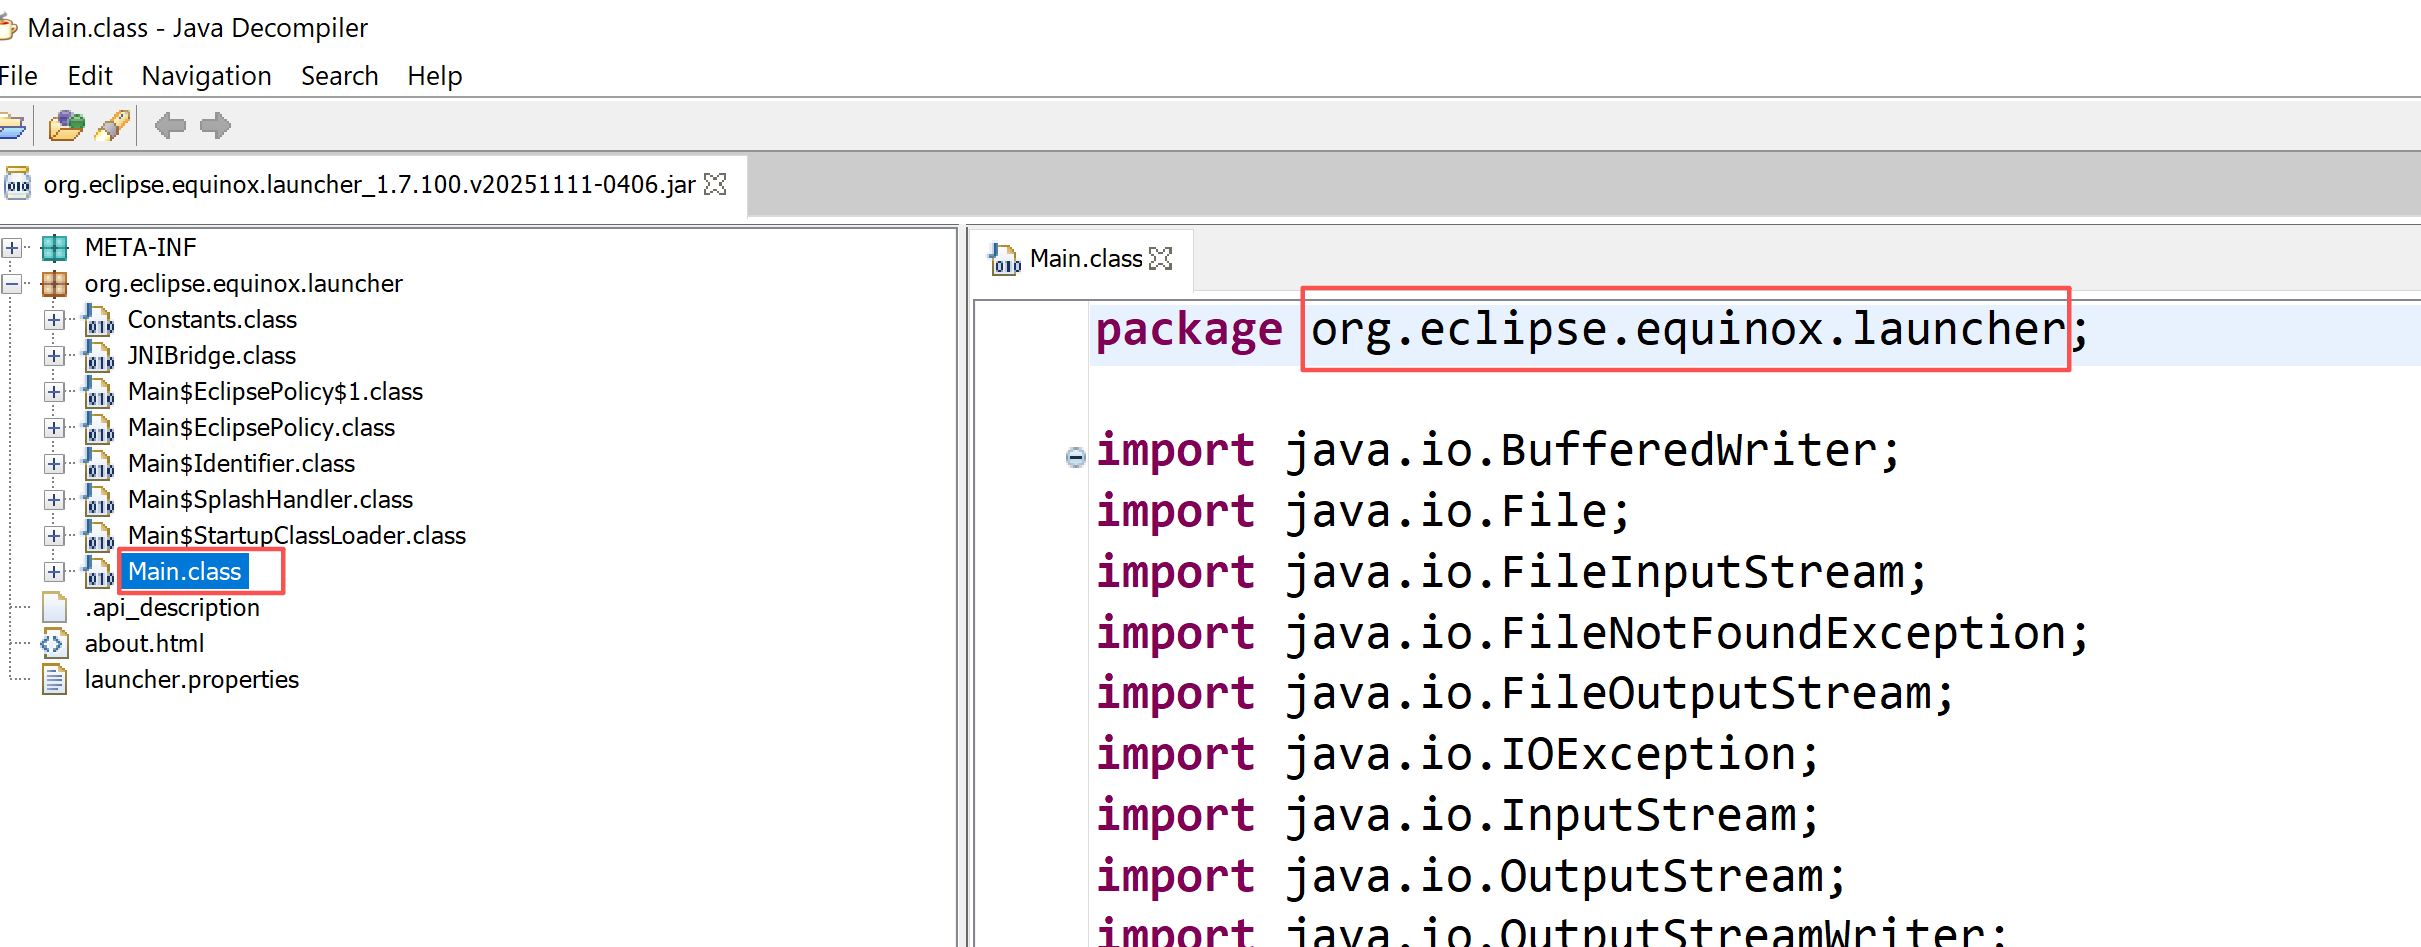
Task: Select Main$SplashHandler.class in the tree
Action: tap(270, 500)
